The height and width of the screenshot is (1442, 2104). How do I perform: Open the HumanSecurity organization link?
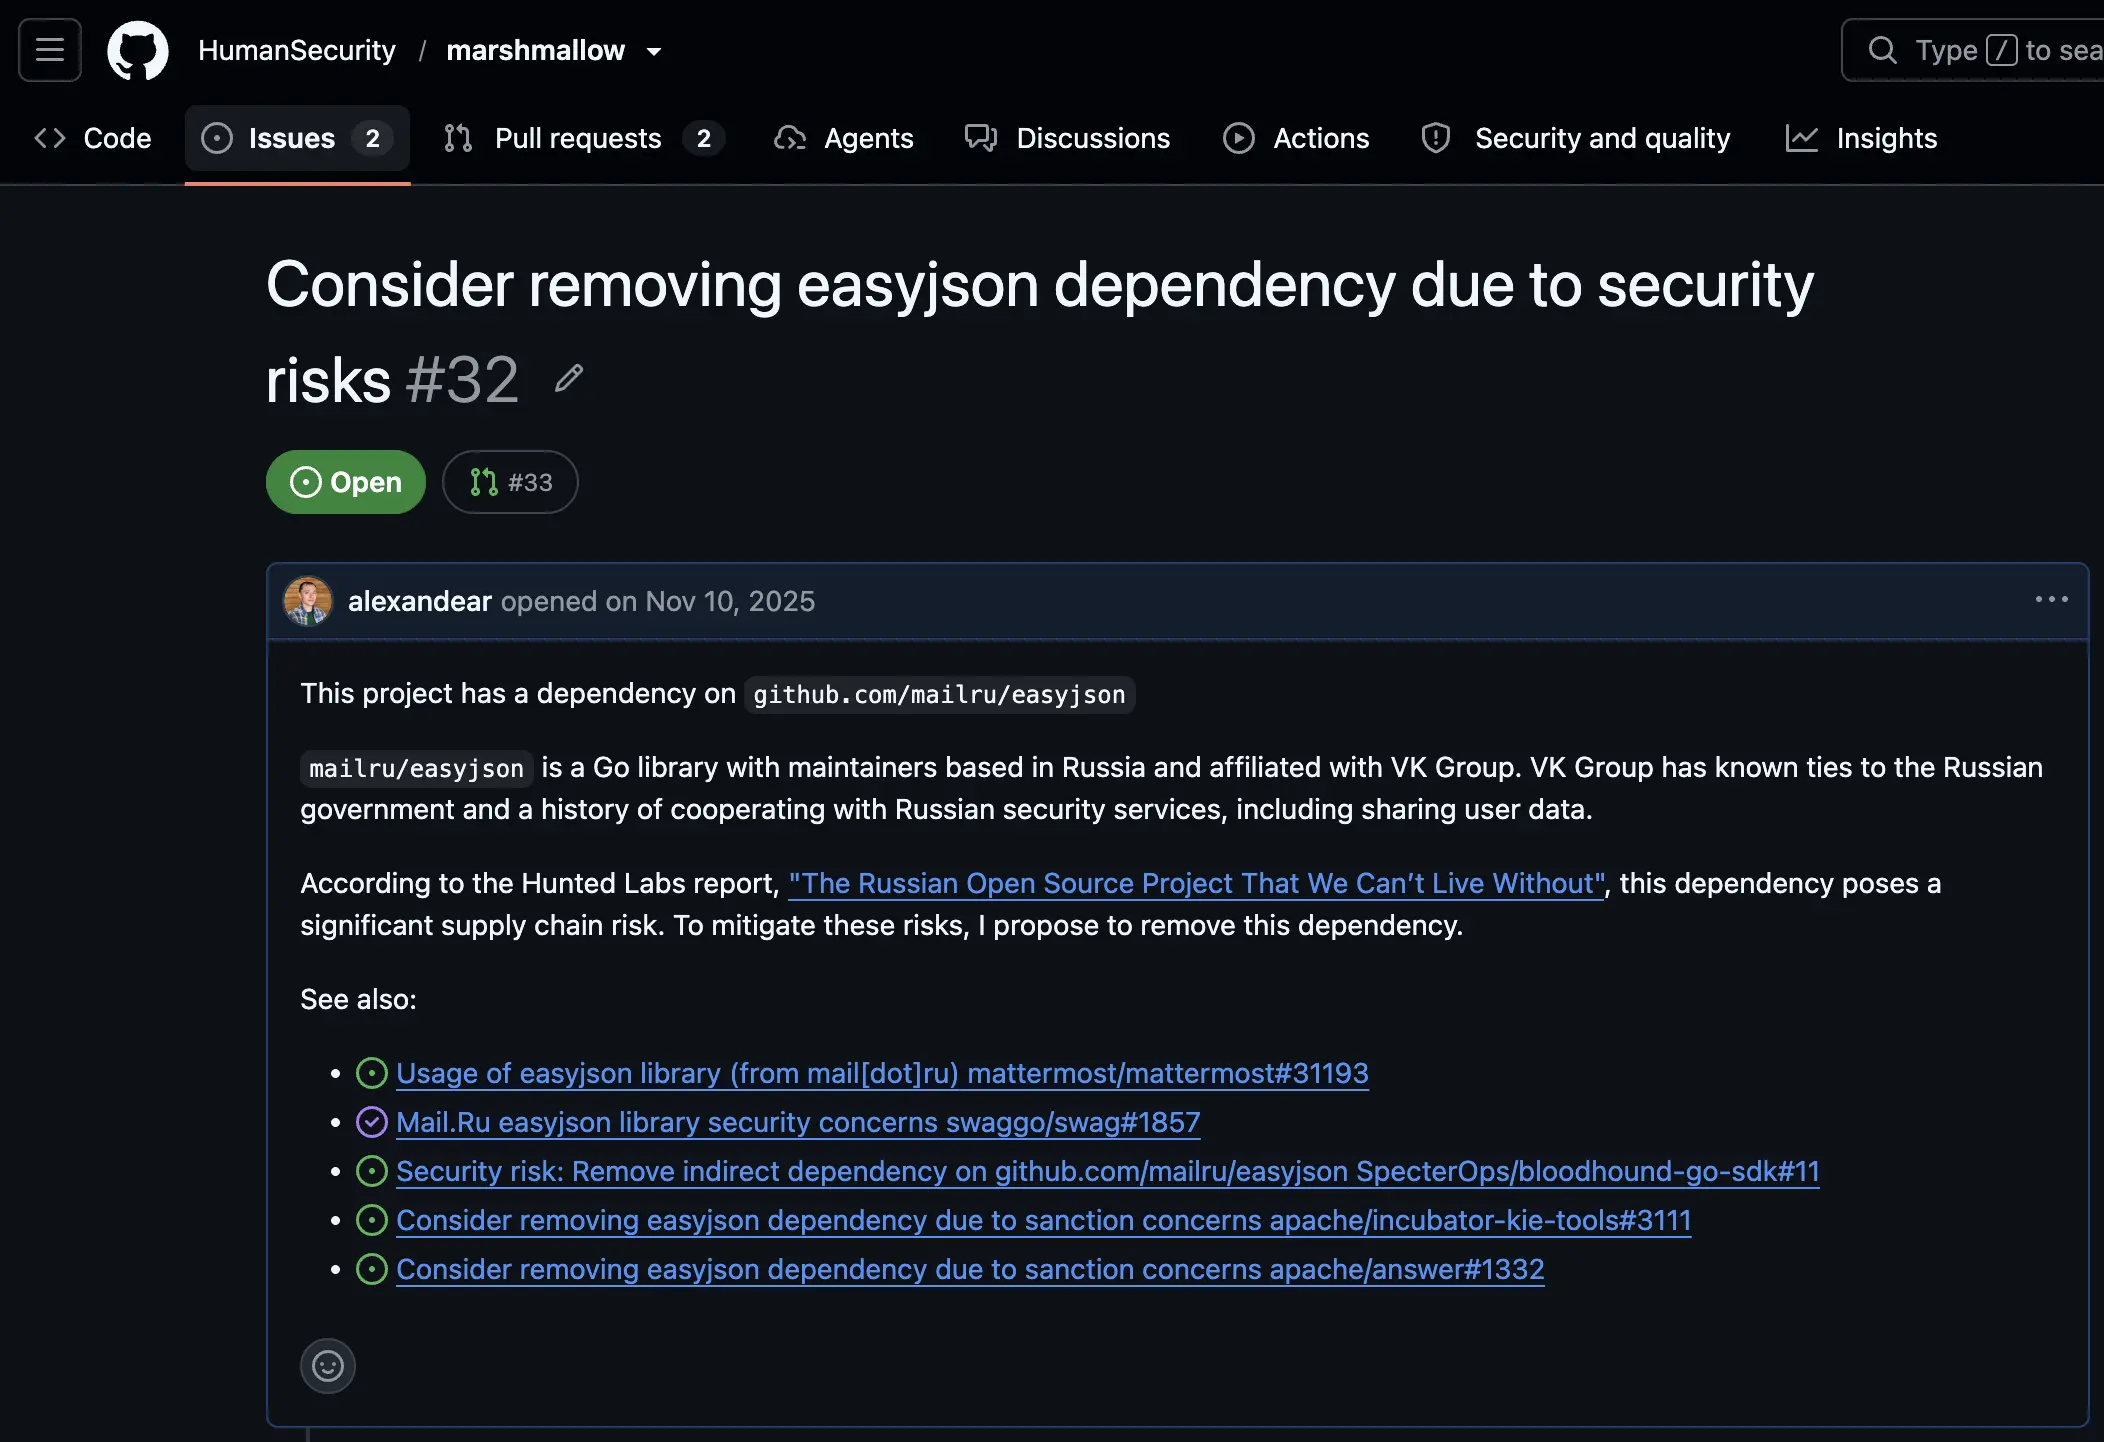(297, 50)
